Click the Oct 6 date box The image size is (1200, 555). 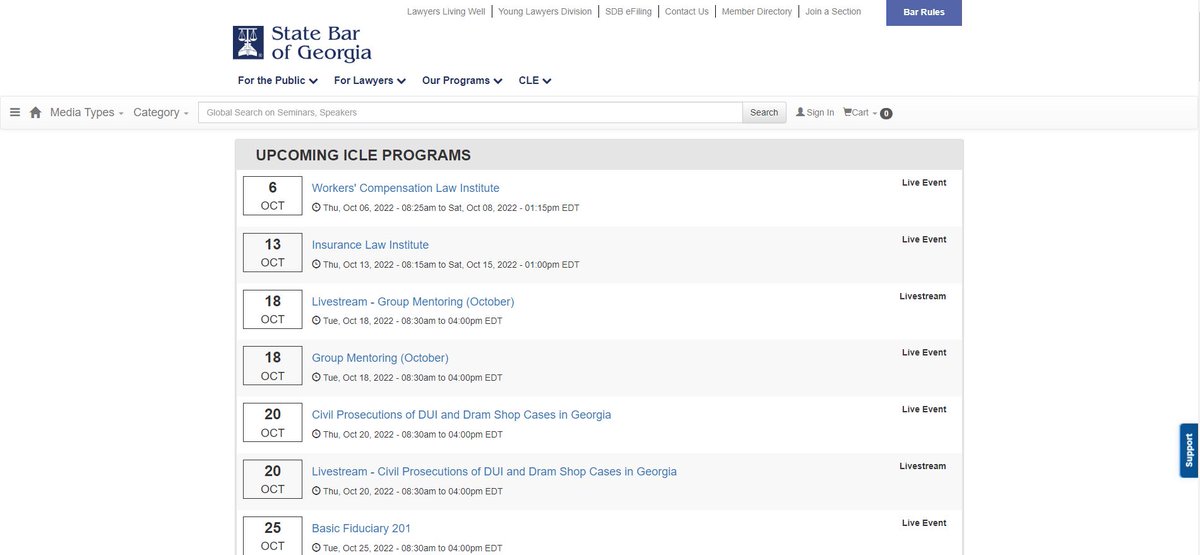[273, 196]
